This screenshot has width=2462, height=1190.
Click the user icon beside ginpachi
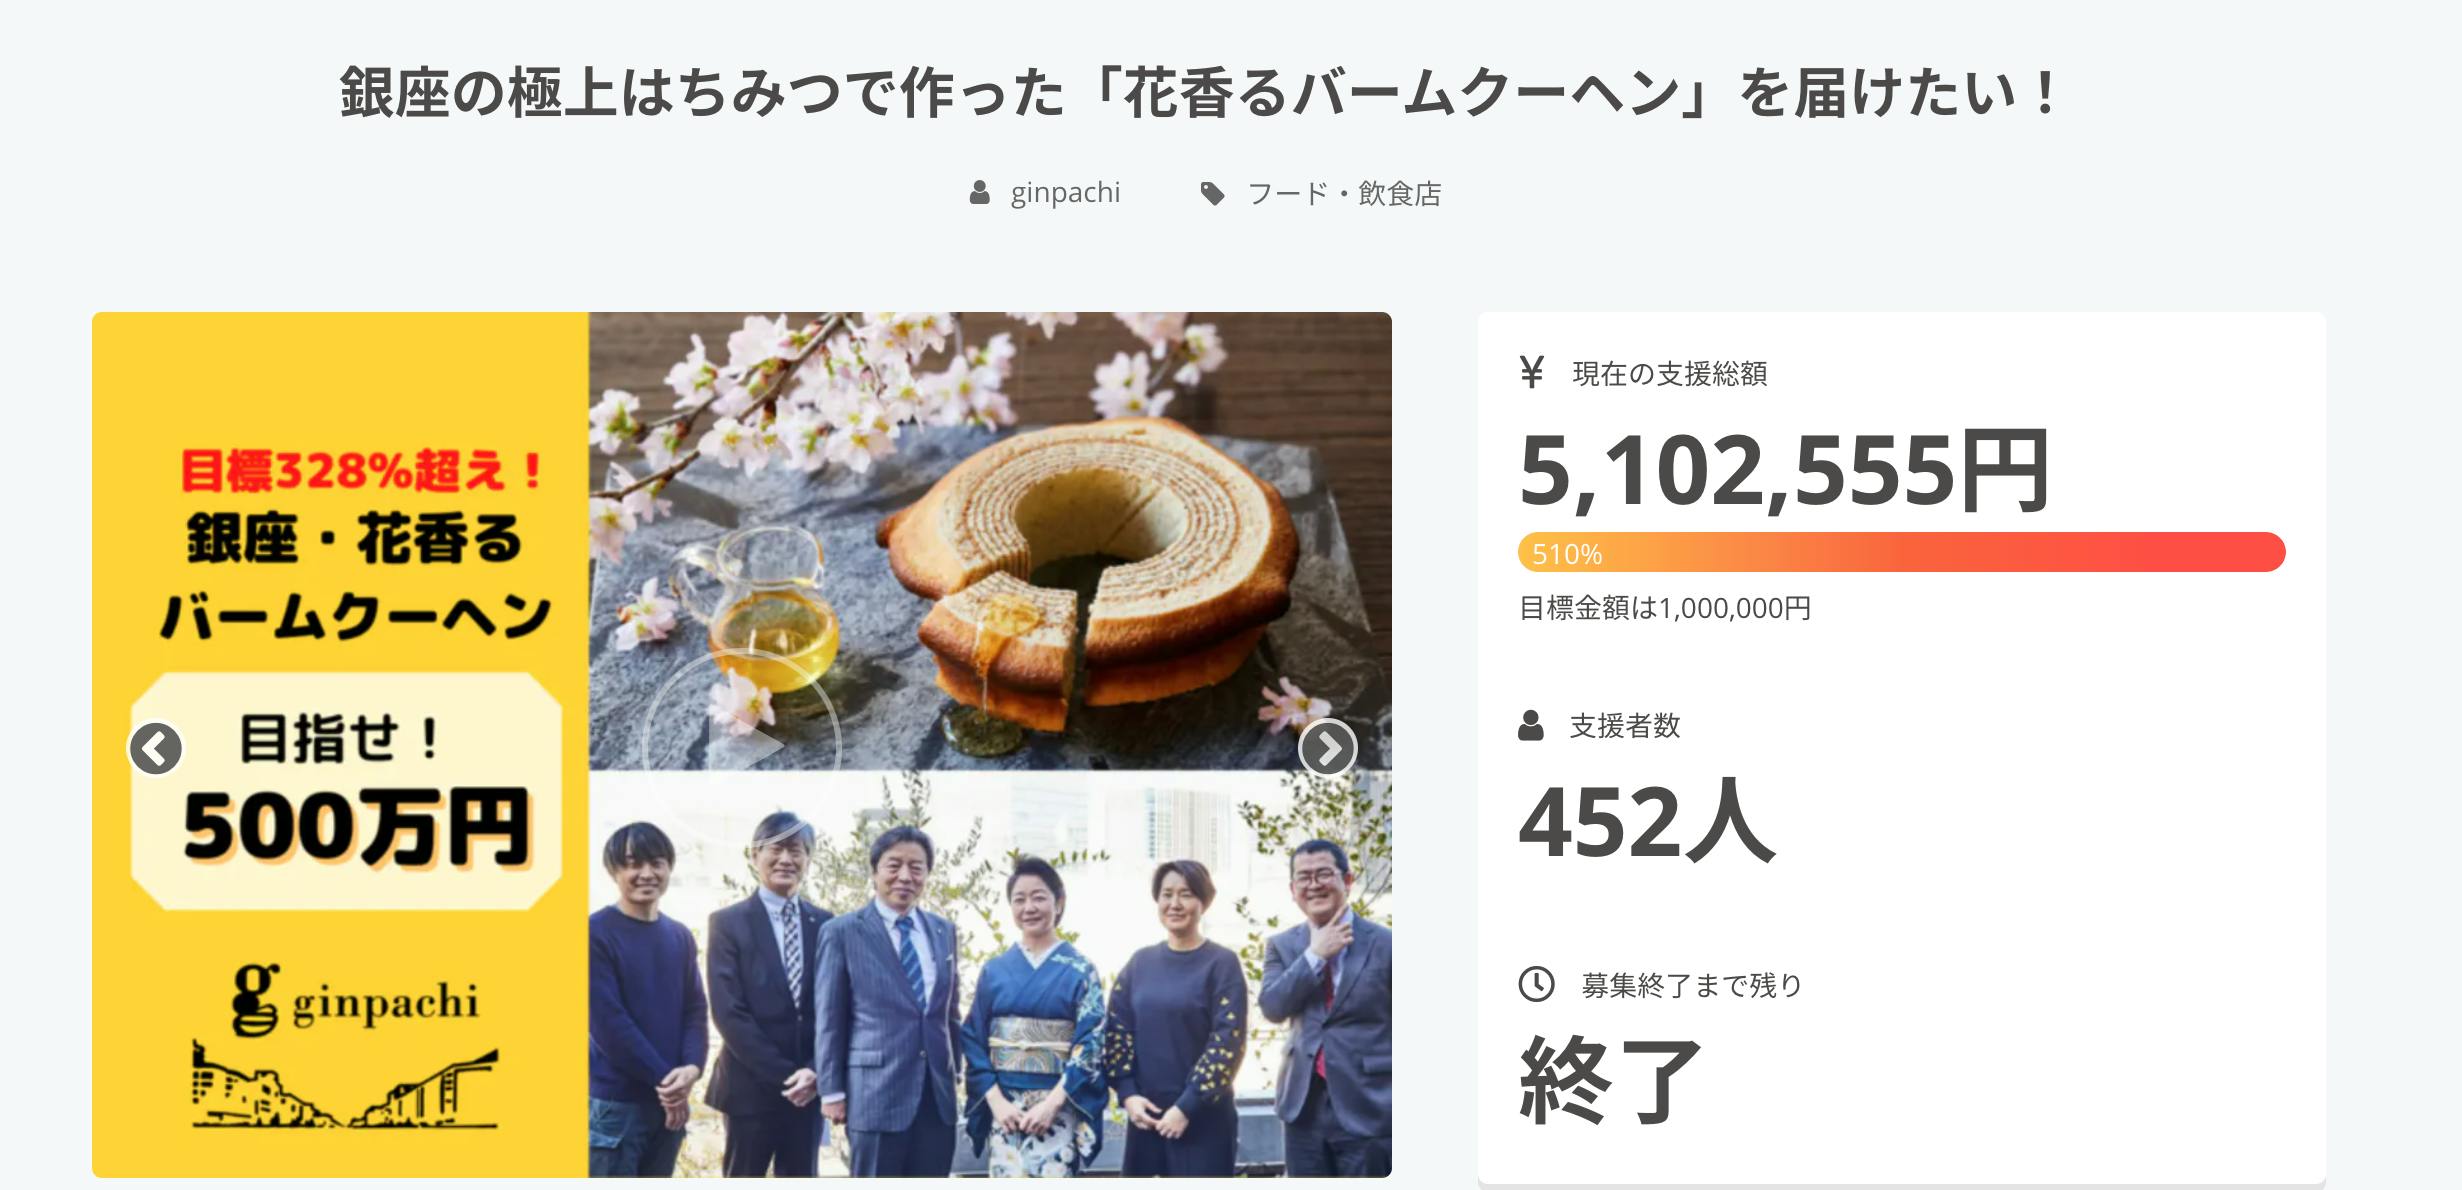tap(979, 193)
